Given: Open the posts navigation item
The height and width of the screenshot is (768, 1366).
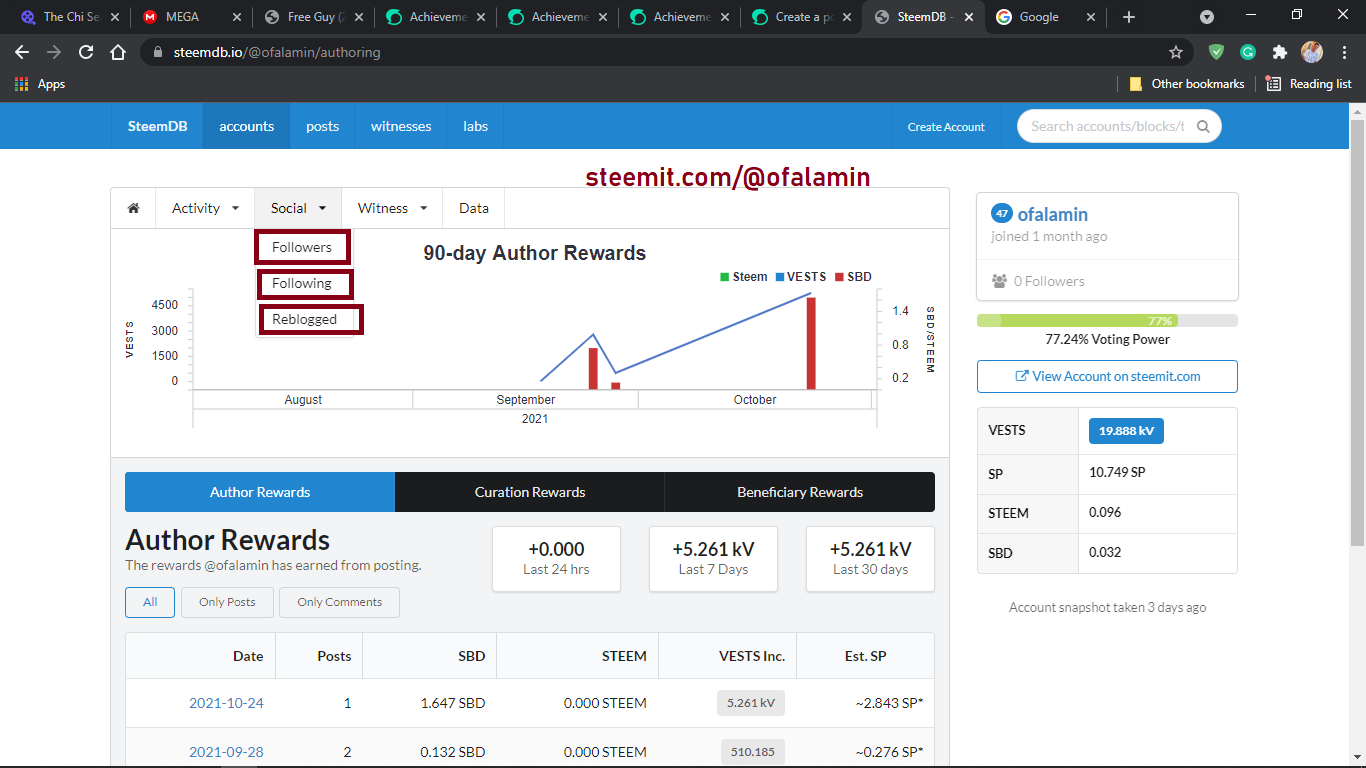Looking at the screenshot, I should pos(323,126).
